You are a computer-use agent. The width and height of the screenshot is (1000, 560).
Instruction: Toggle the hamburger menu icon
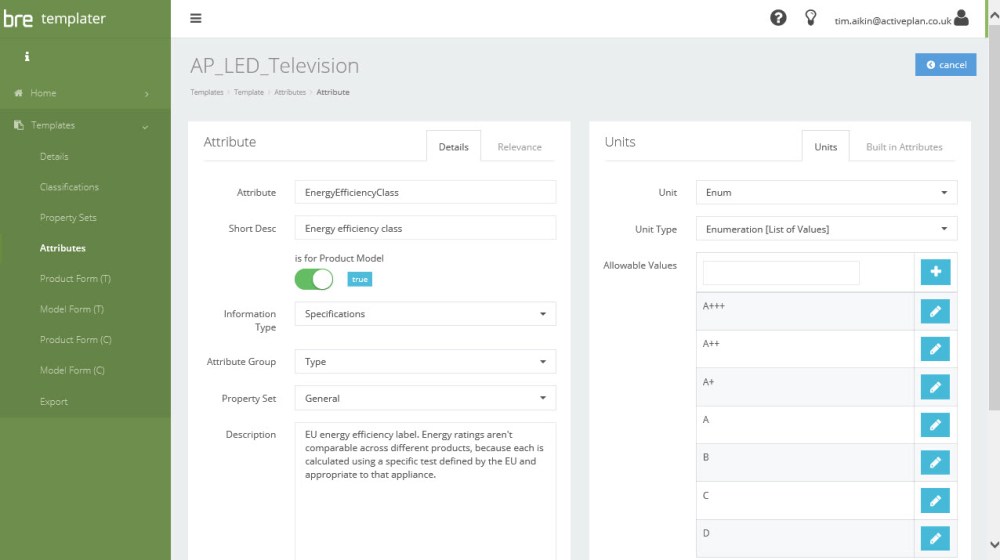[x=196, y=18]
